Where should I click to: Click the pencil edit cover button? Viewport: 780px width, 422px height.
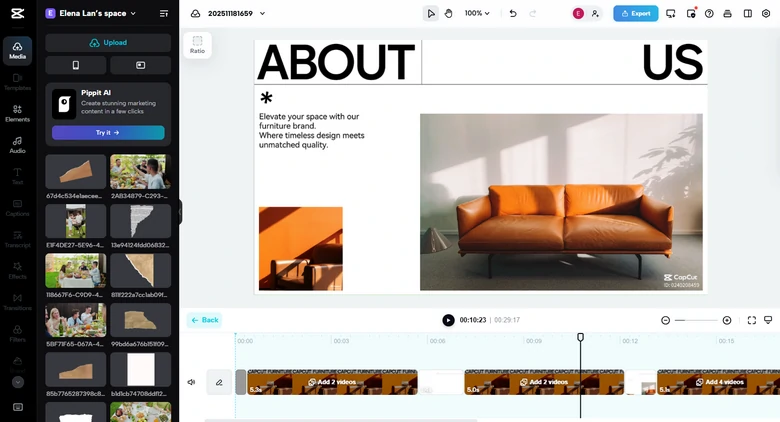click(219, 382)
